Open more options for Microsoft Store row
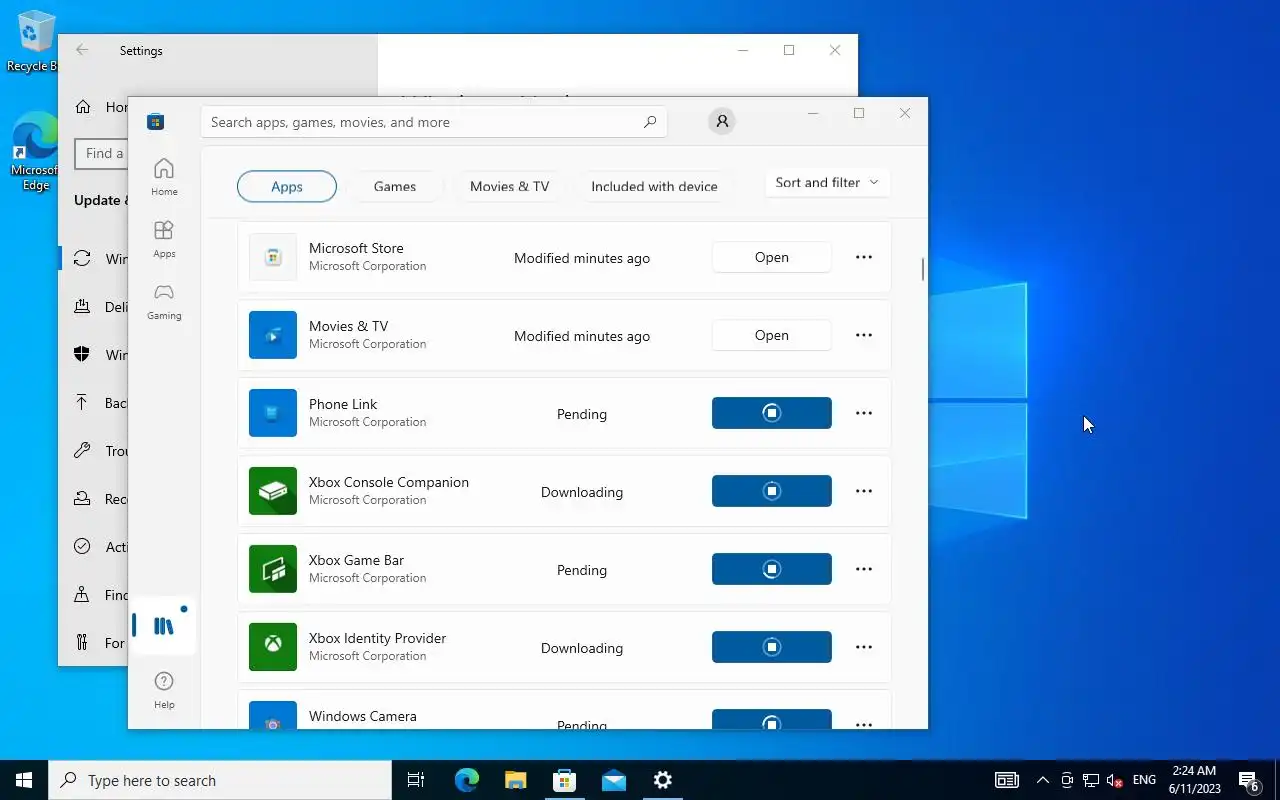Screen dimensions: 1280x800 point(864,257)
